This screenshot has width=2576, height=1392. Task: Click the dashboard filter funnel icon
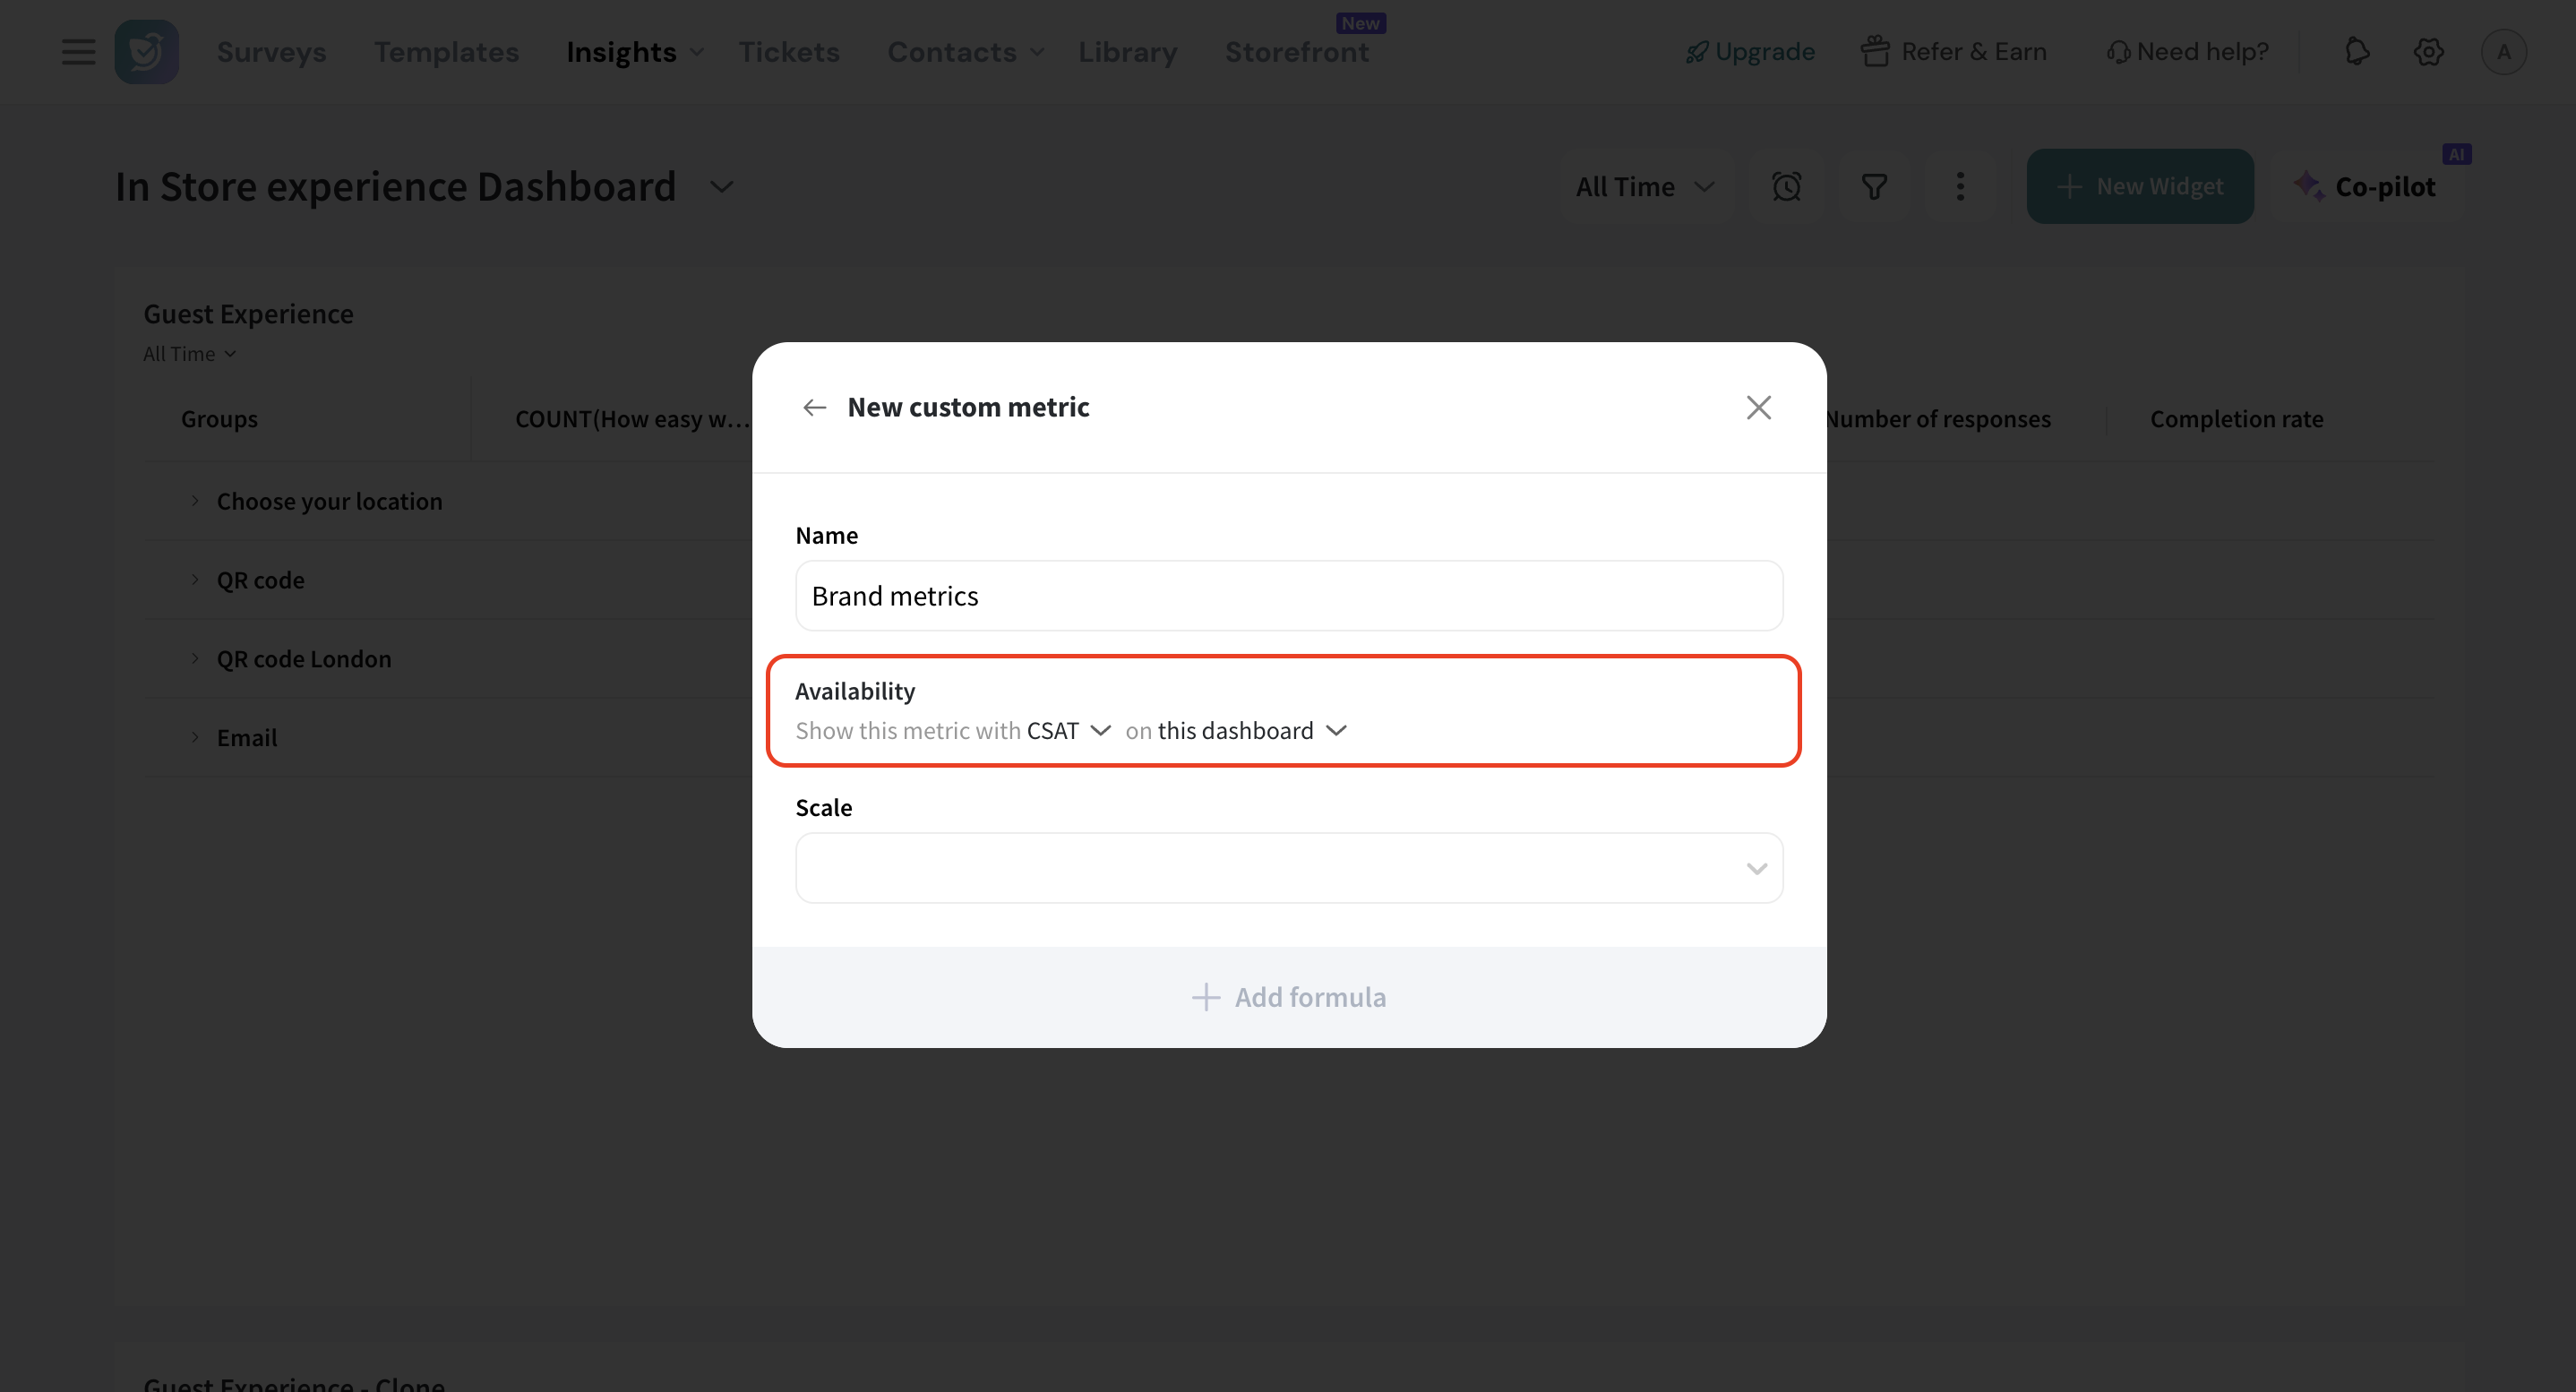pos(1874,187)
